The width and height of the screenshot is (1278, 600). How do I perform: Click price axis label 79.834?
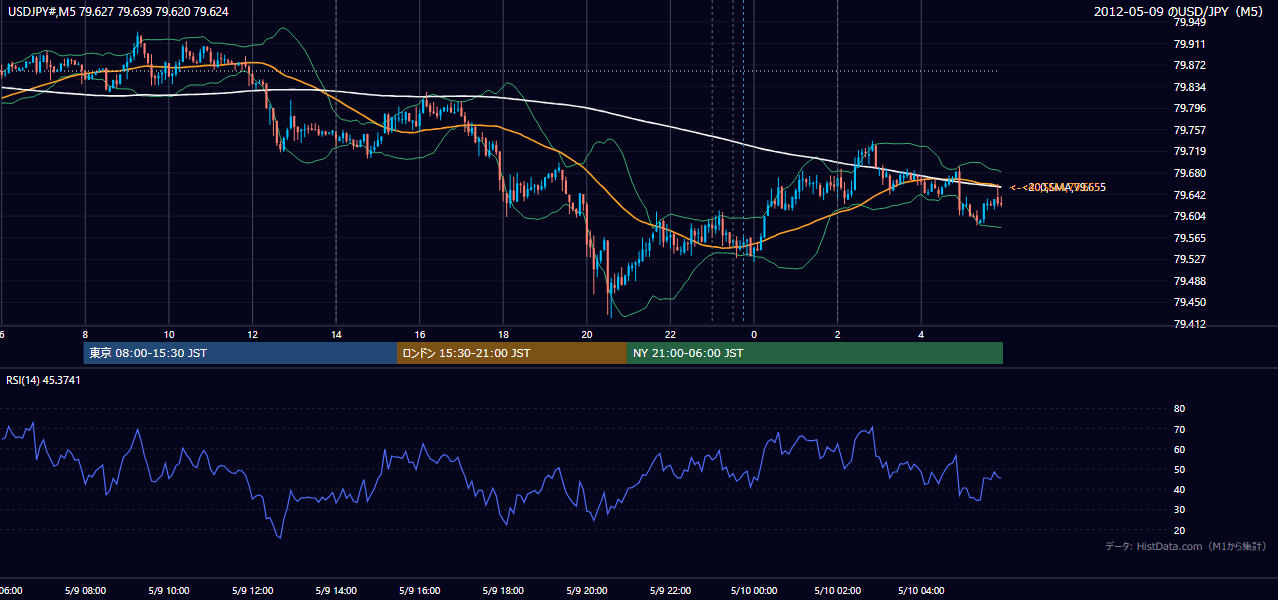(1189, 87)
